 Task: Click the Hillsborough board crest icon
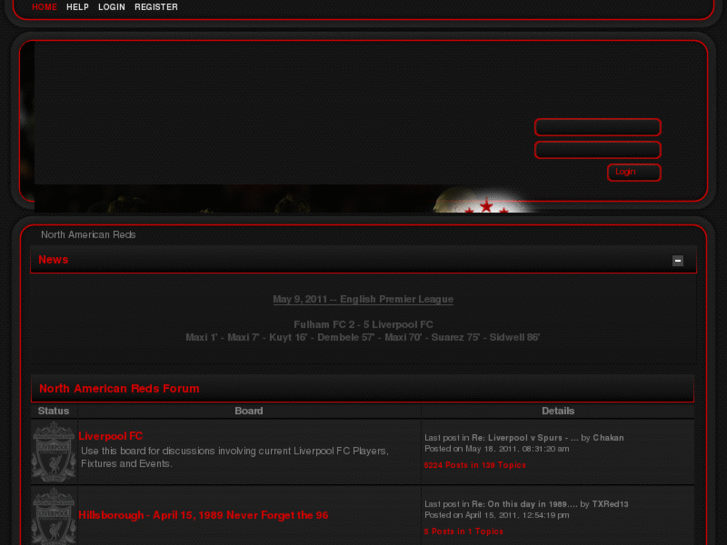click(54, 516)
